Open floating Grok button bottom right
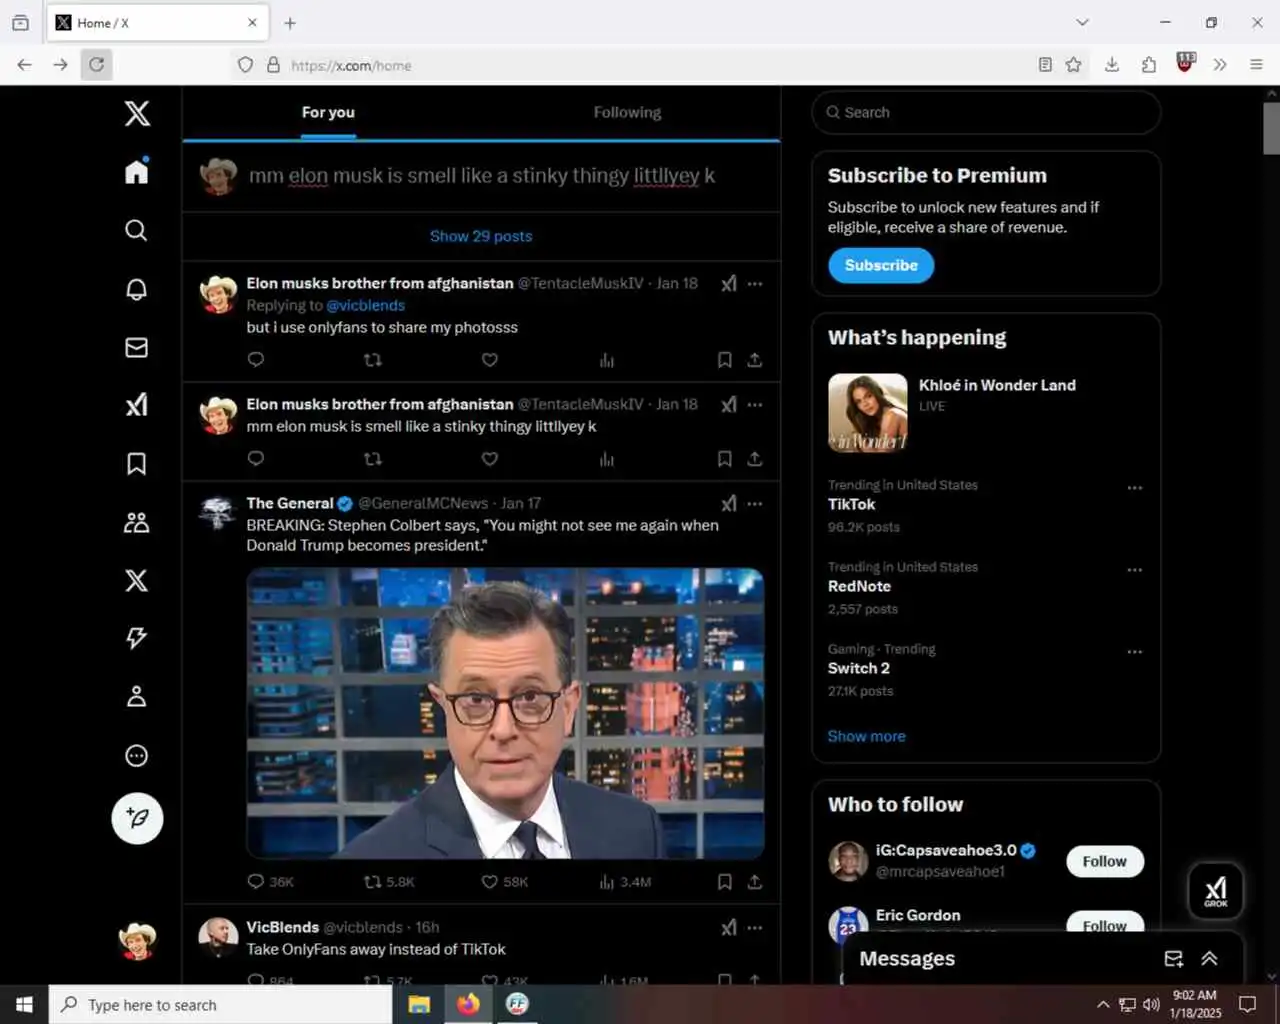 (1216, 890)
